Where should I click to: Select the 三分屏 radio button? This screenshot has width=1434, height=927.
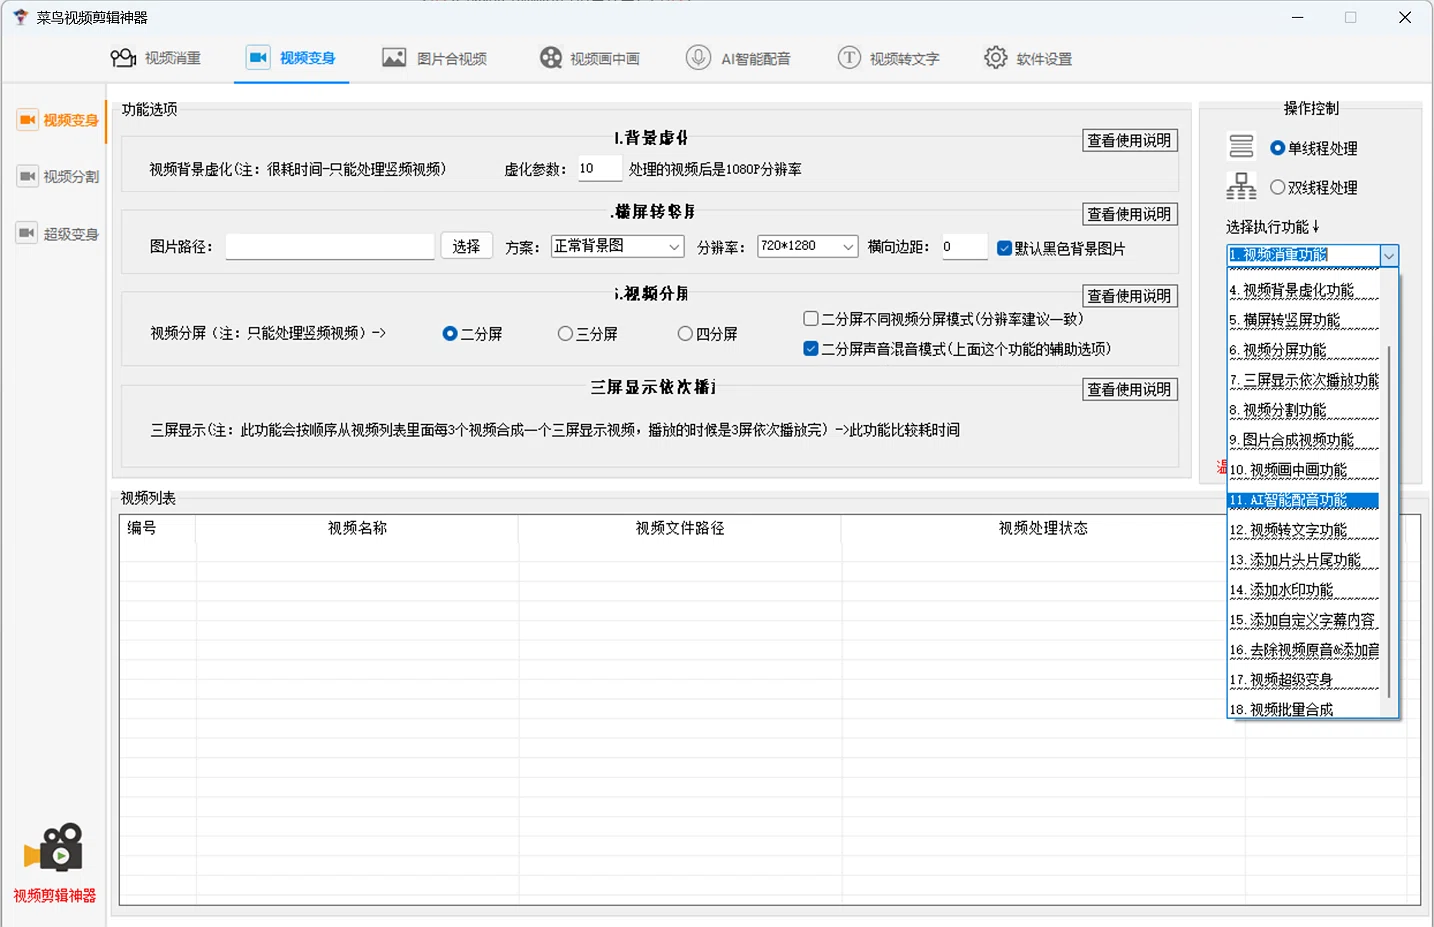565,334
